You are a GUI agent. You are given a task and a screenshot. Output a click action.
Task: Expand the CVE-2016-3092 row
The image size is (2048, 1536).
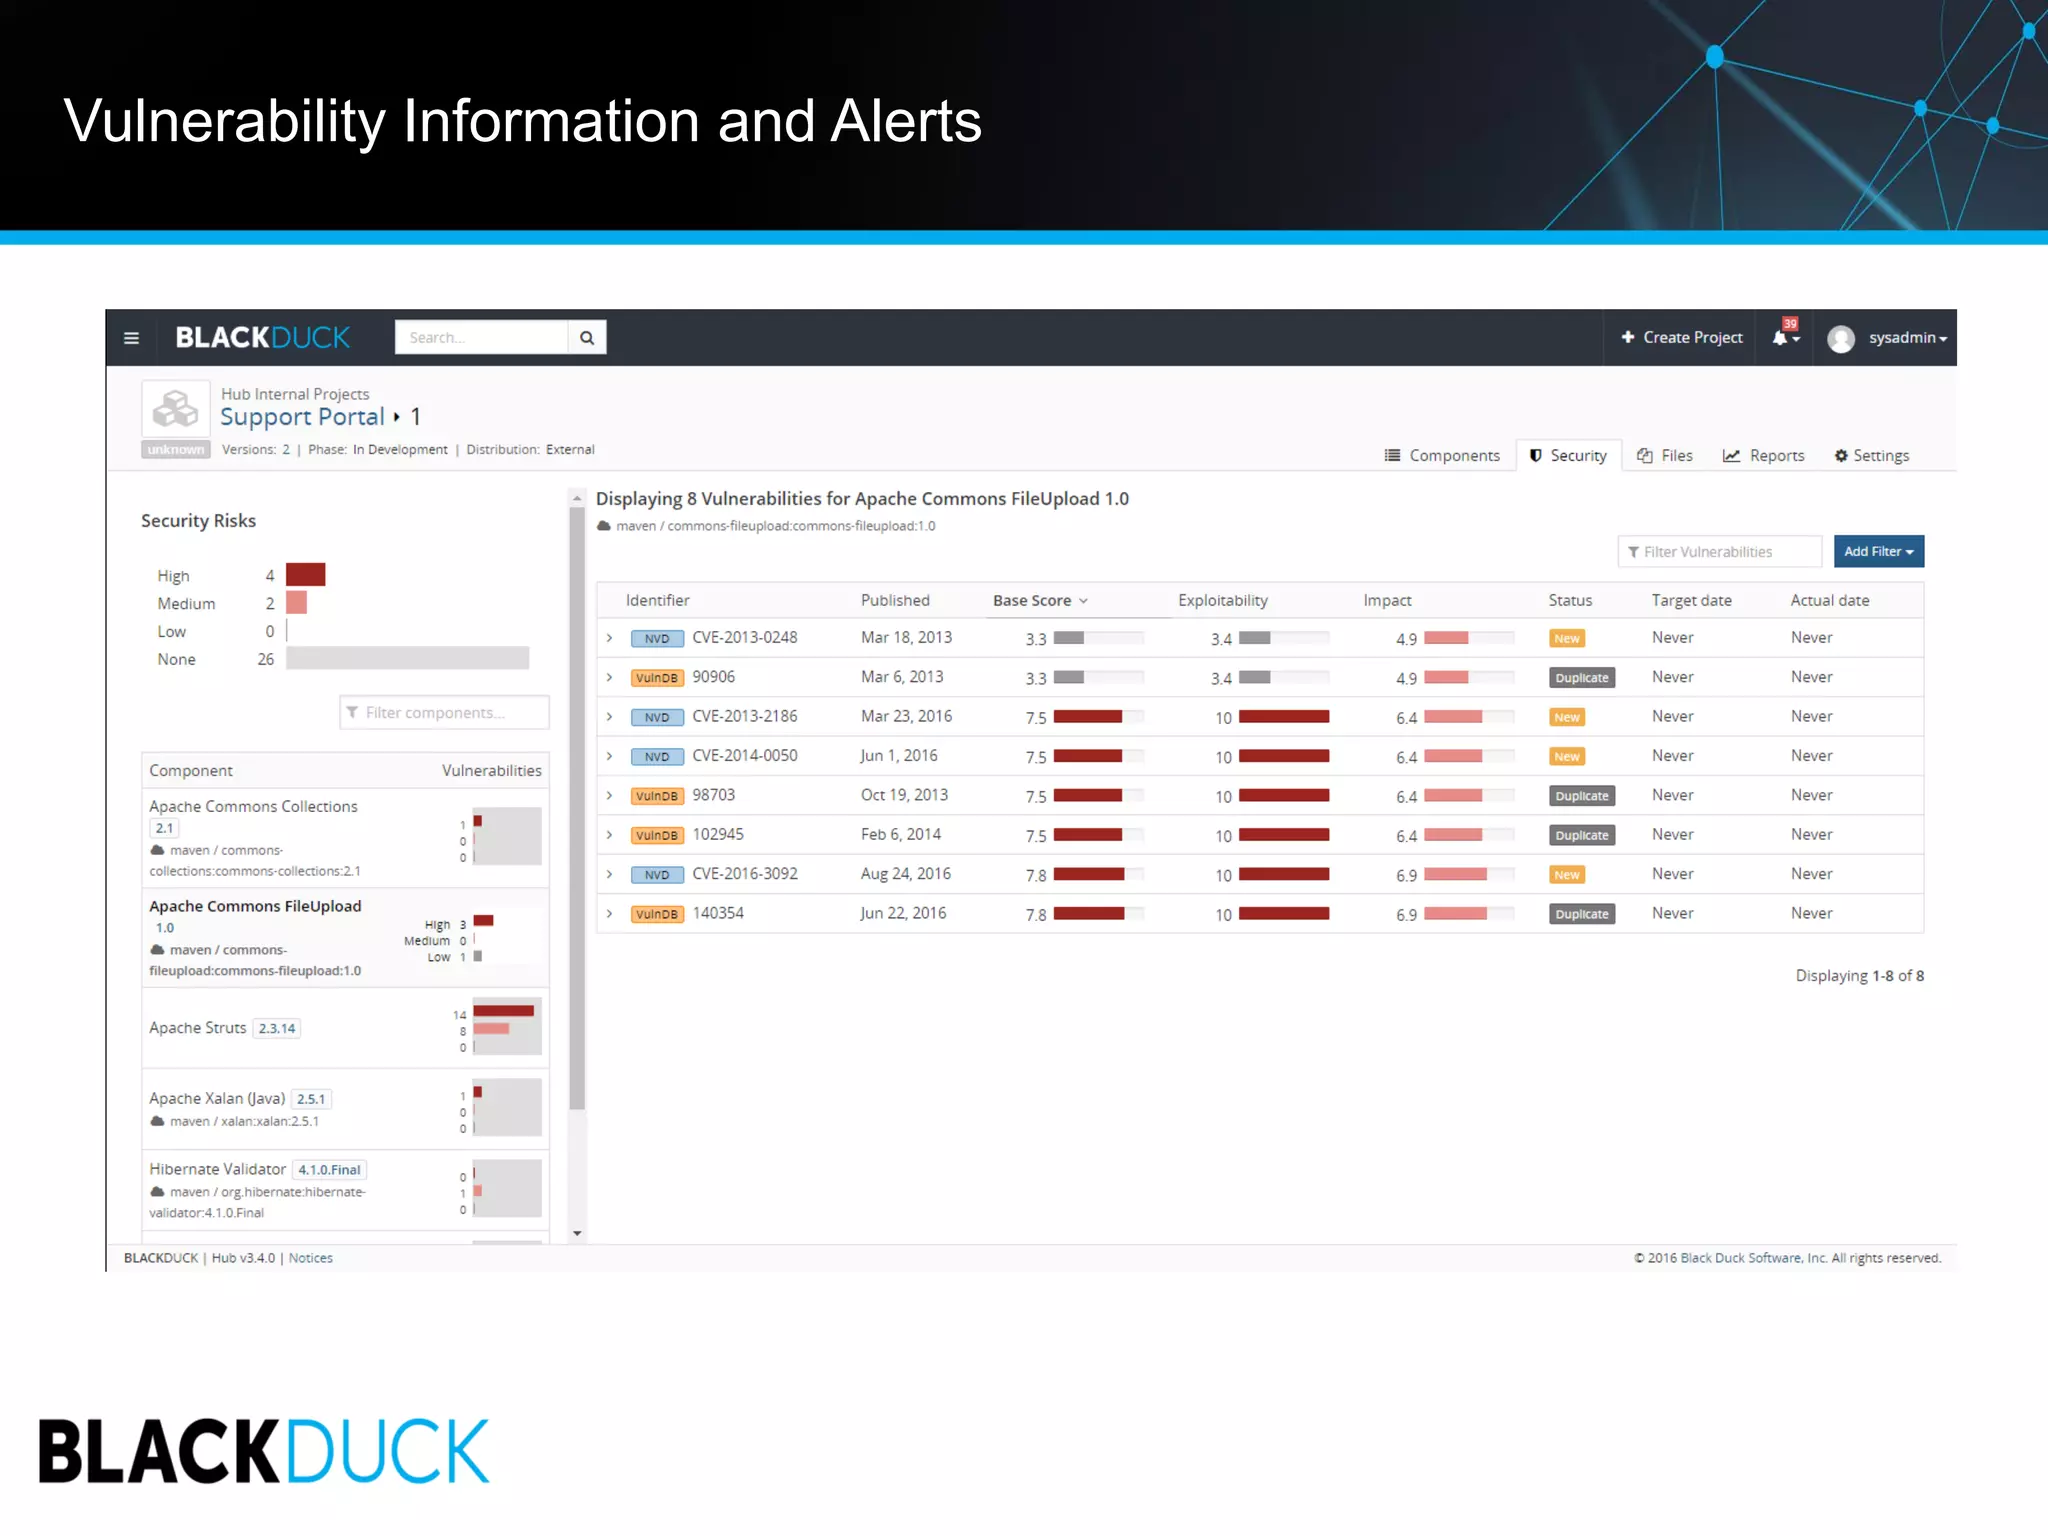[609, 874]
